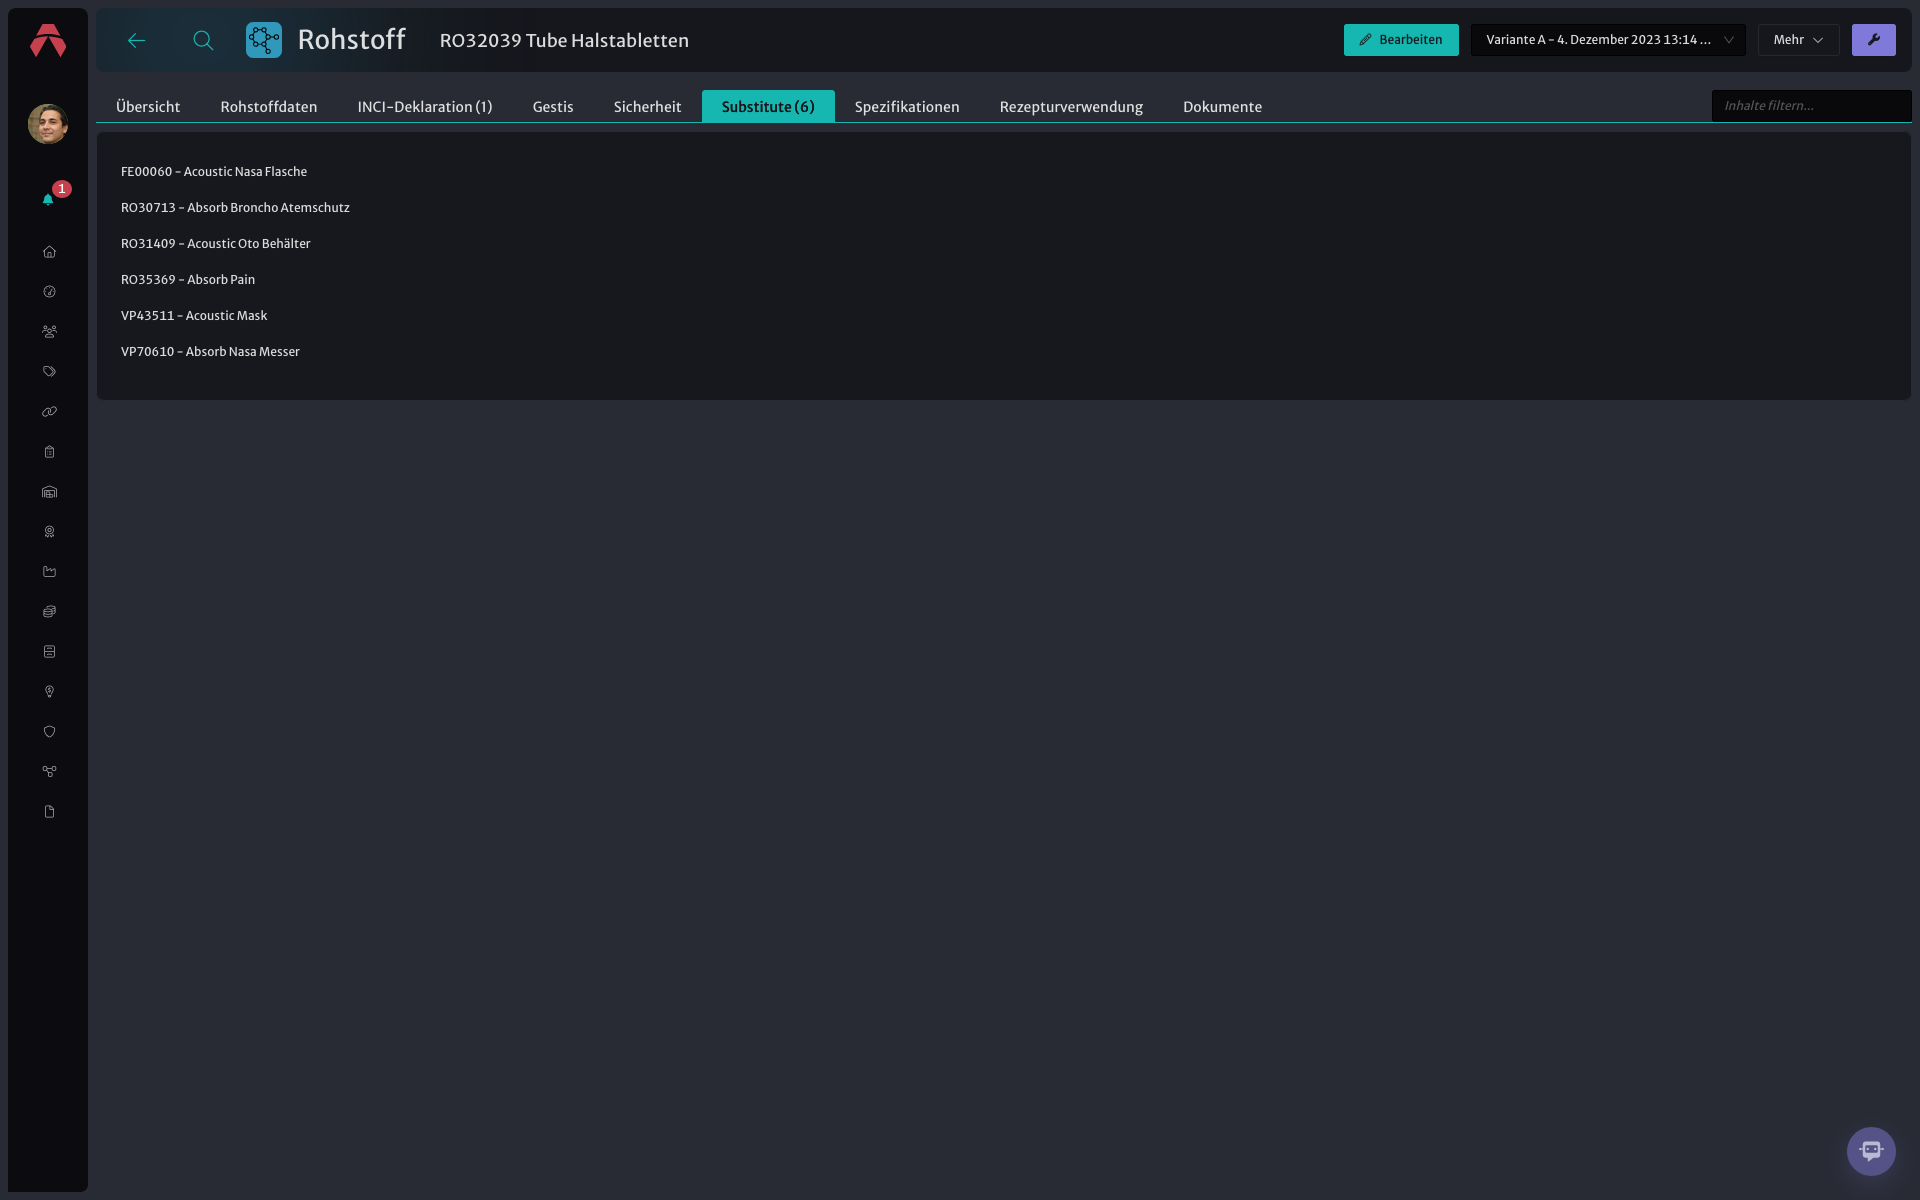Open the Variante A version dropdown

pos(1608,40)
